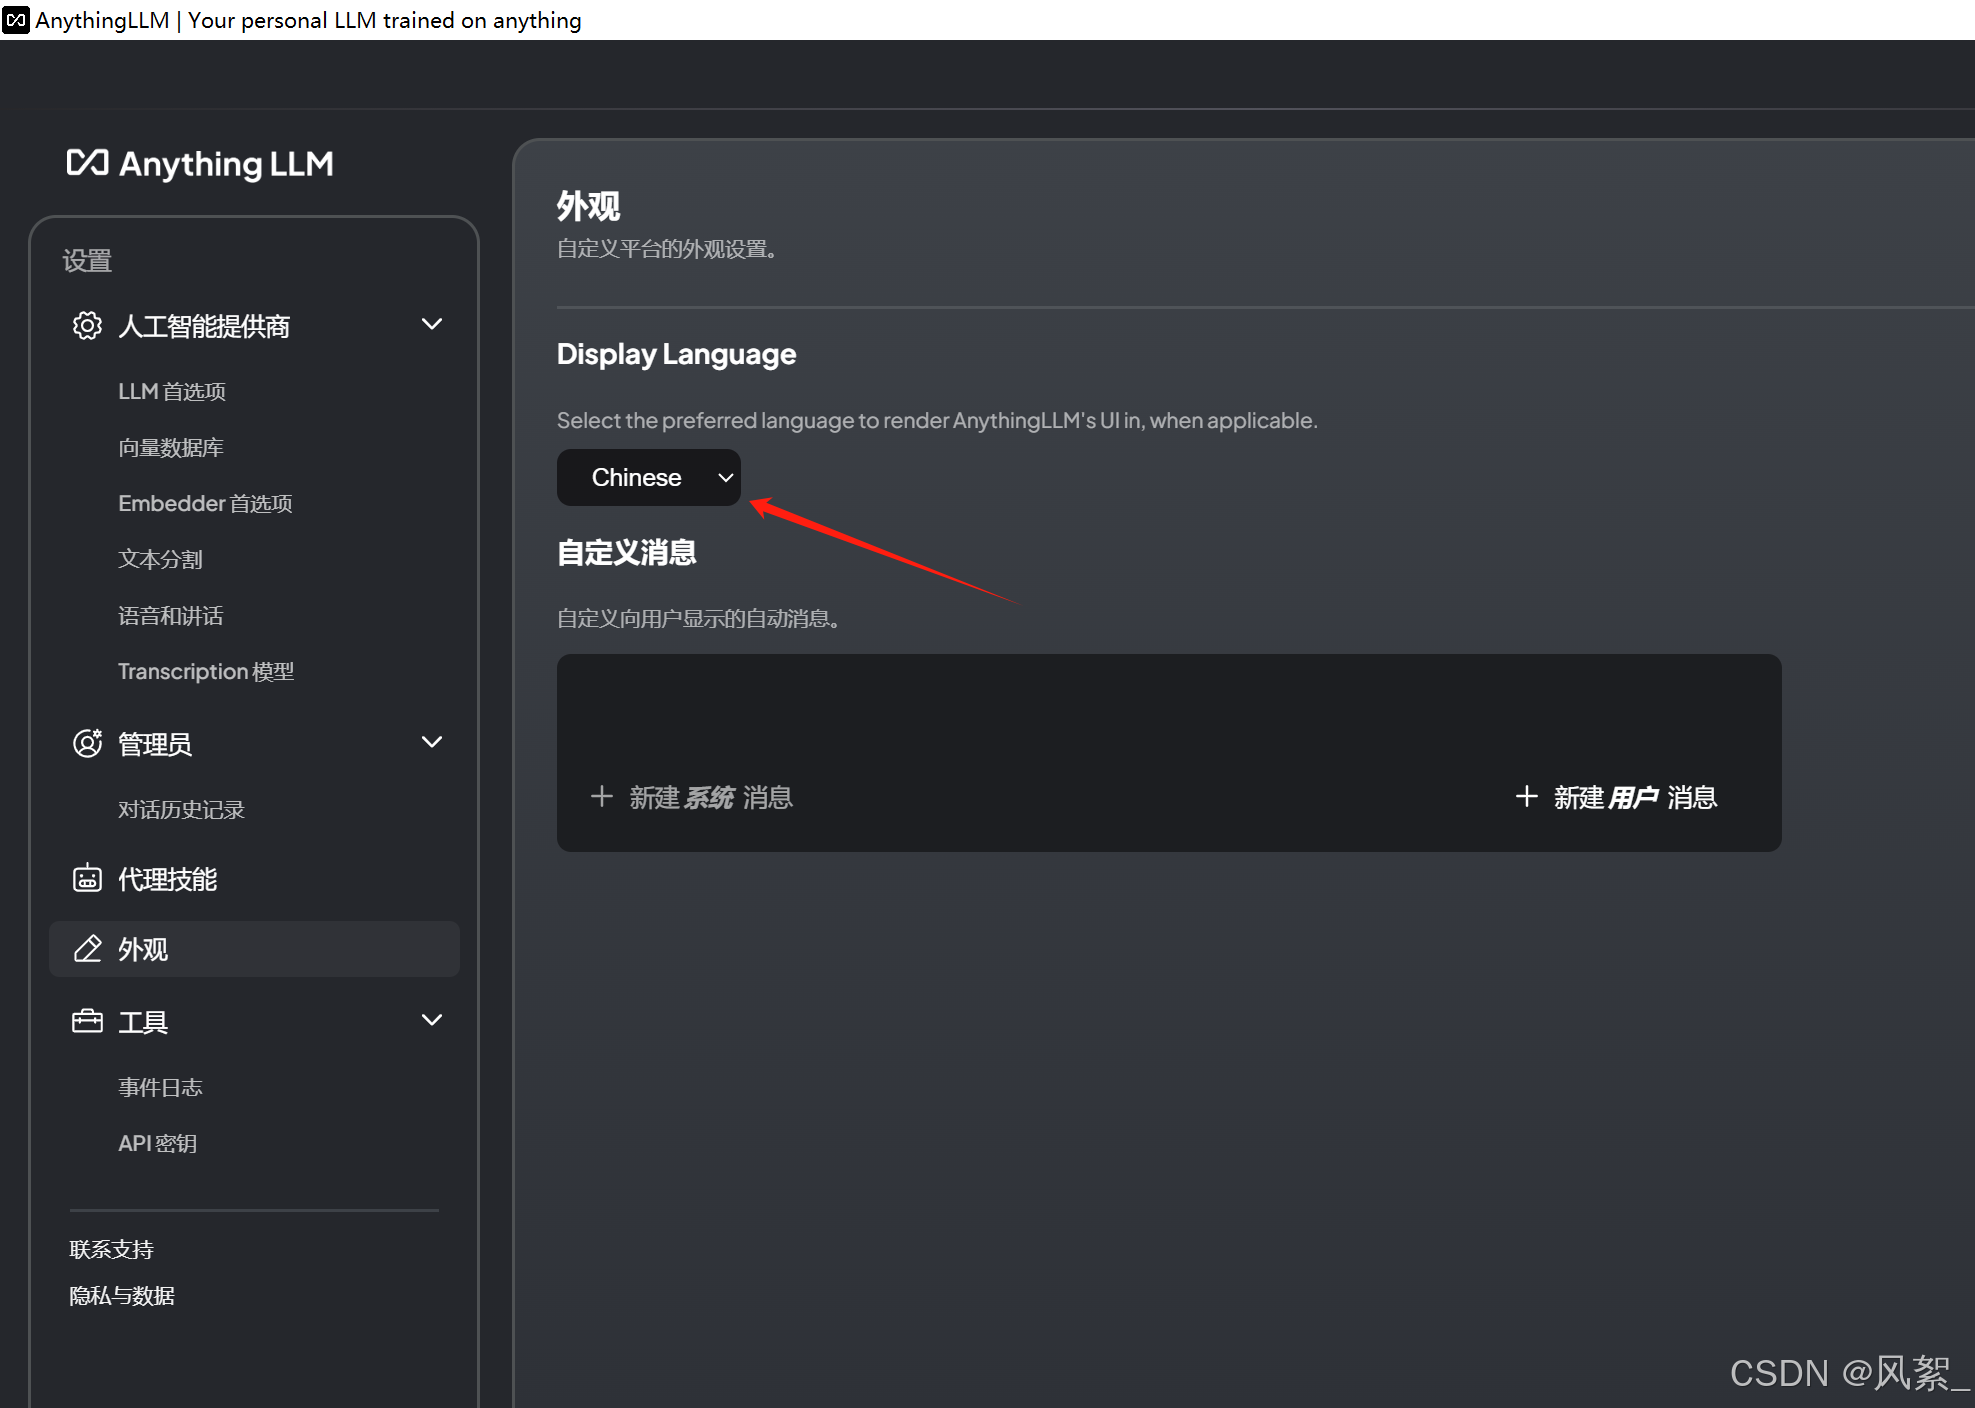Open the Chinese display language dropdown

[x=649, y=478]
